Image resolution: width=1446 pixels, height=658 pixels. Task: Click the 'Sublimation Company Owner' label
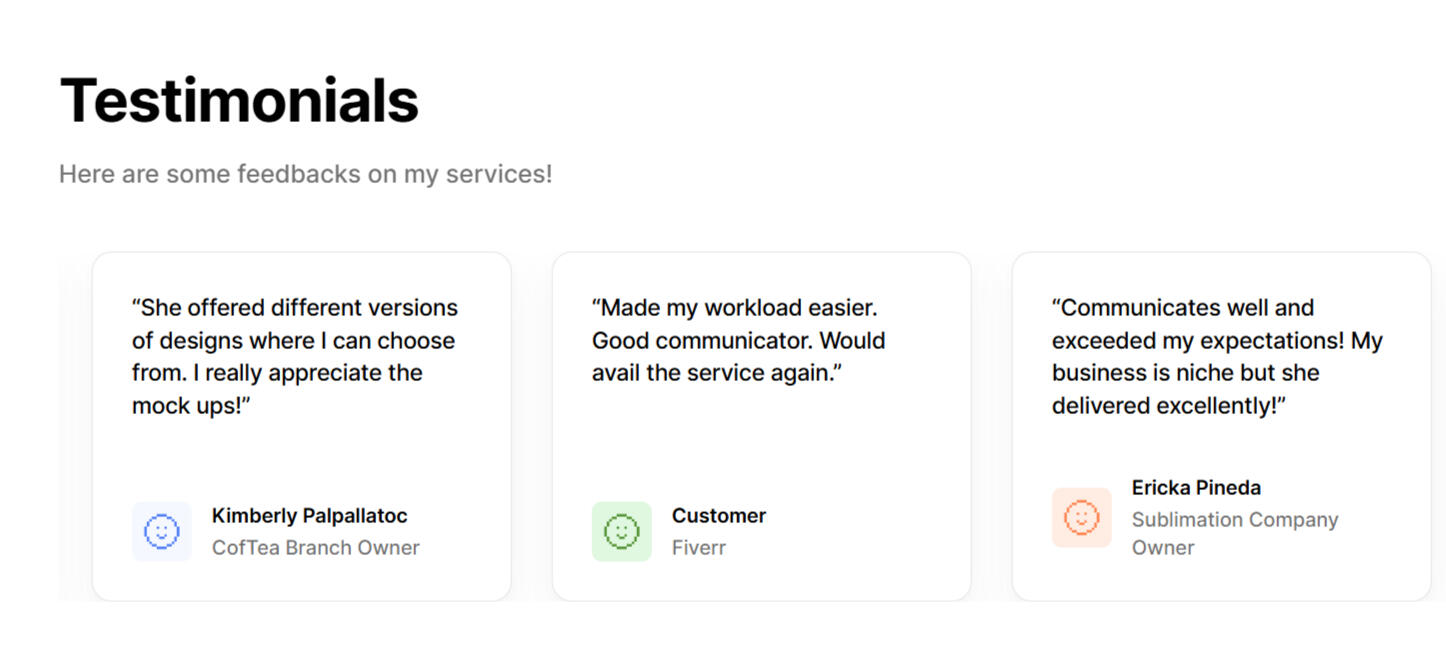1234,533
